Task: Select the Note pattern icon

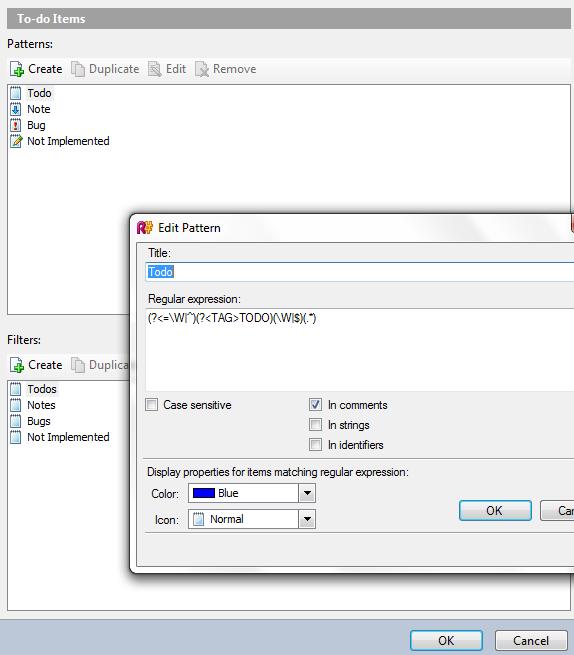Action: pyautogui.click(x=15, y=109)
